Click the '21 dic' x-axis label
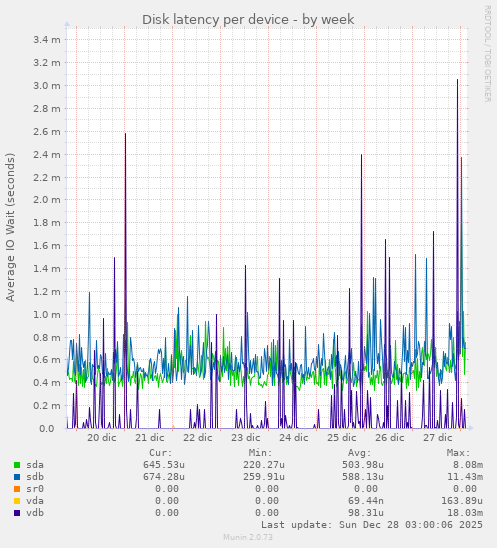497x548 pixels. 150,438
